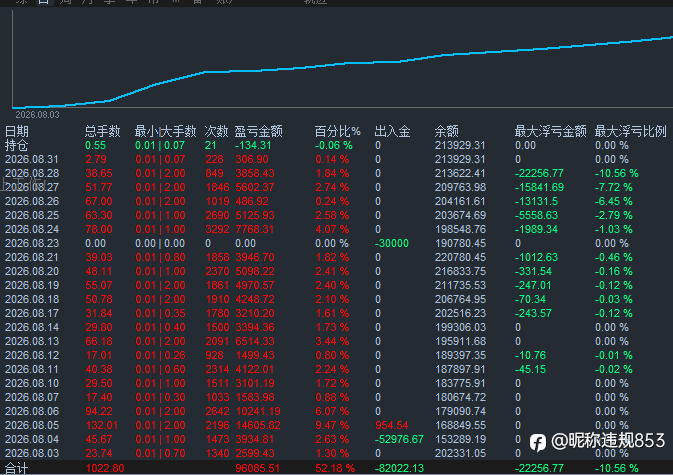Sort by the 总手数 column header
The height and width of the screenshot is (475, 673).
point(103,131)
